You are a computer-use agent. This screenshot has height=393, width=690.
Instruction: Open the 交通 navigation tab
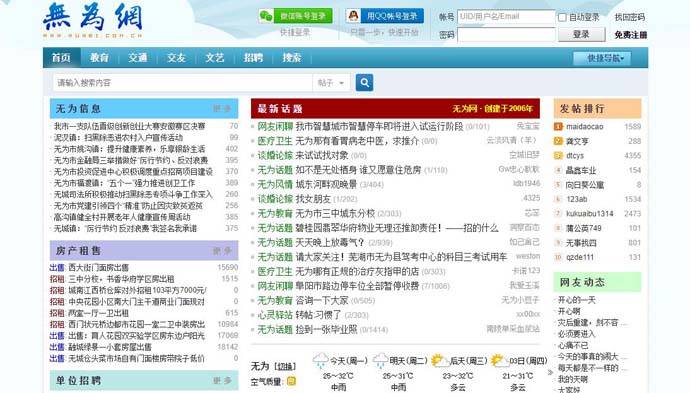(x=138, y=58)
